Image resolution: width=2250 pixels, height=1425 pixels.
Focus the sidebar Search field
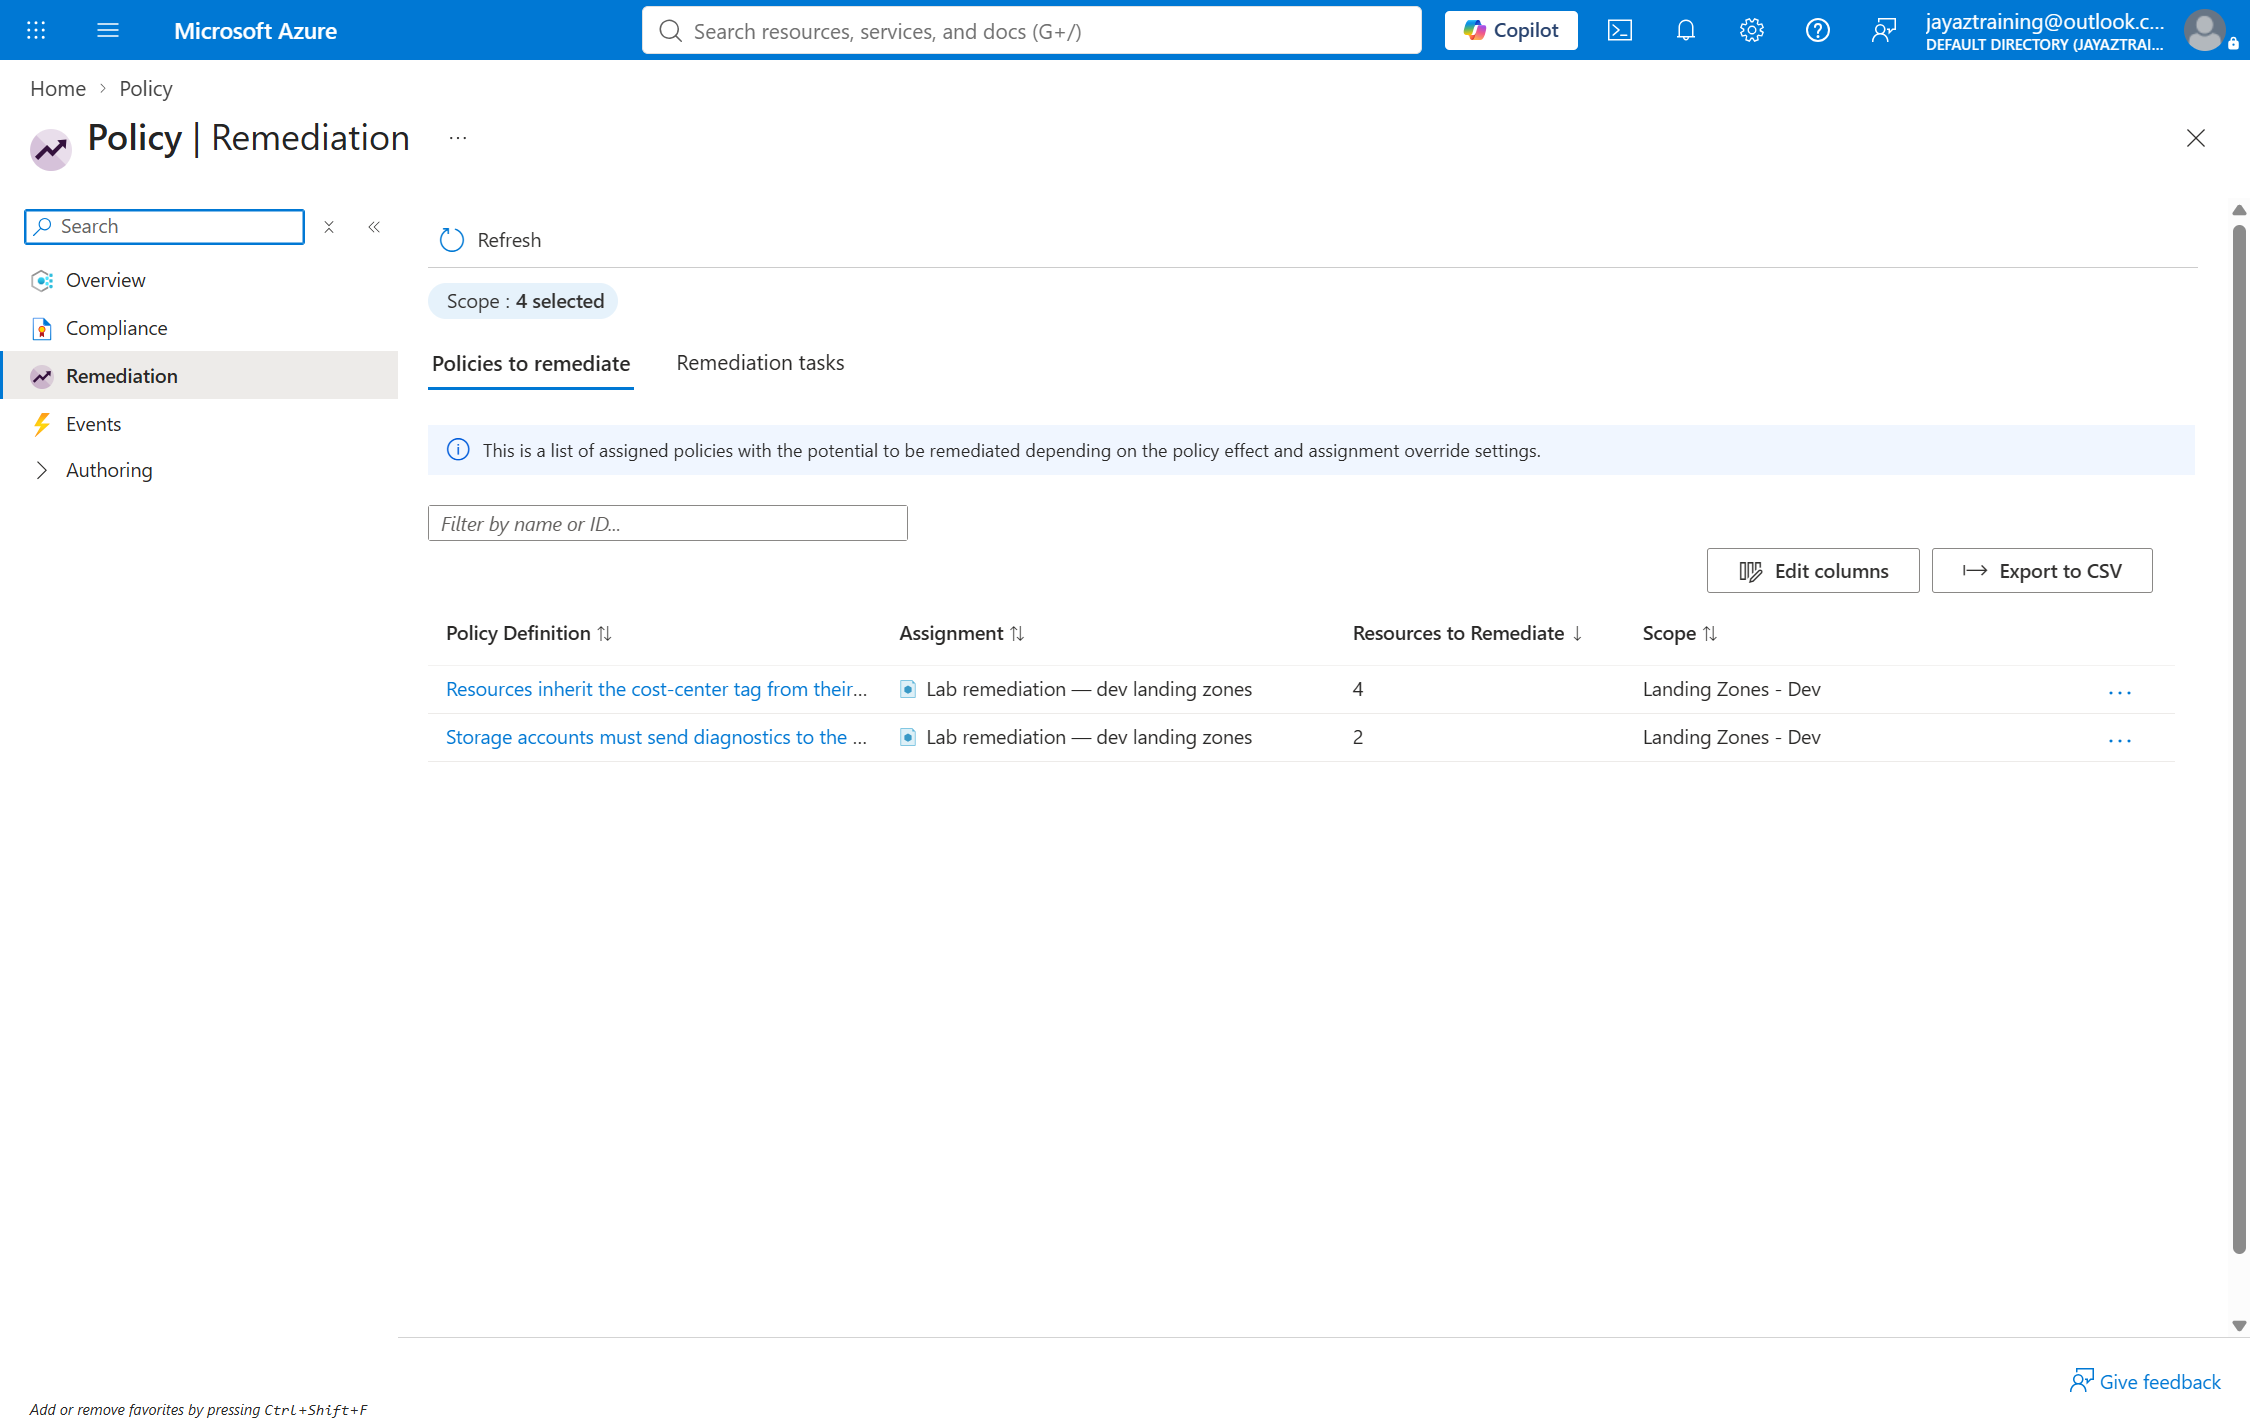point(165,227)
